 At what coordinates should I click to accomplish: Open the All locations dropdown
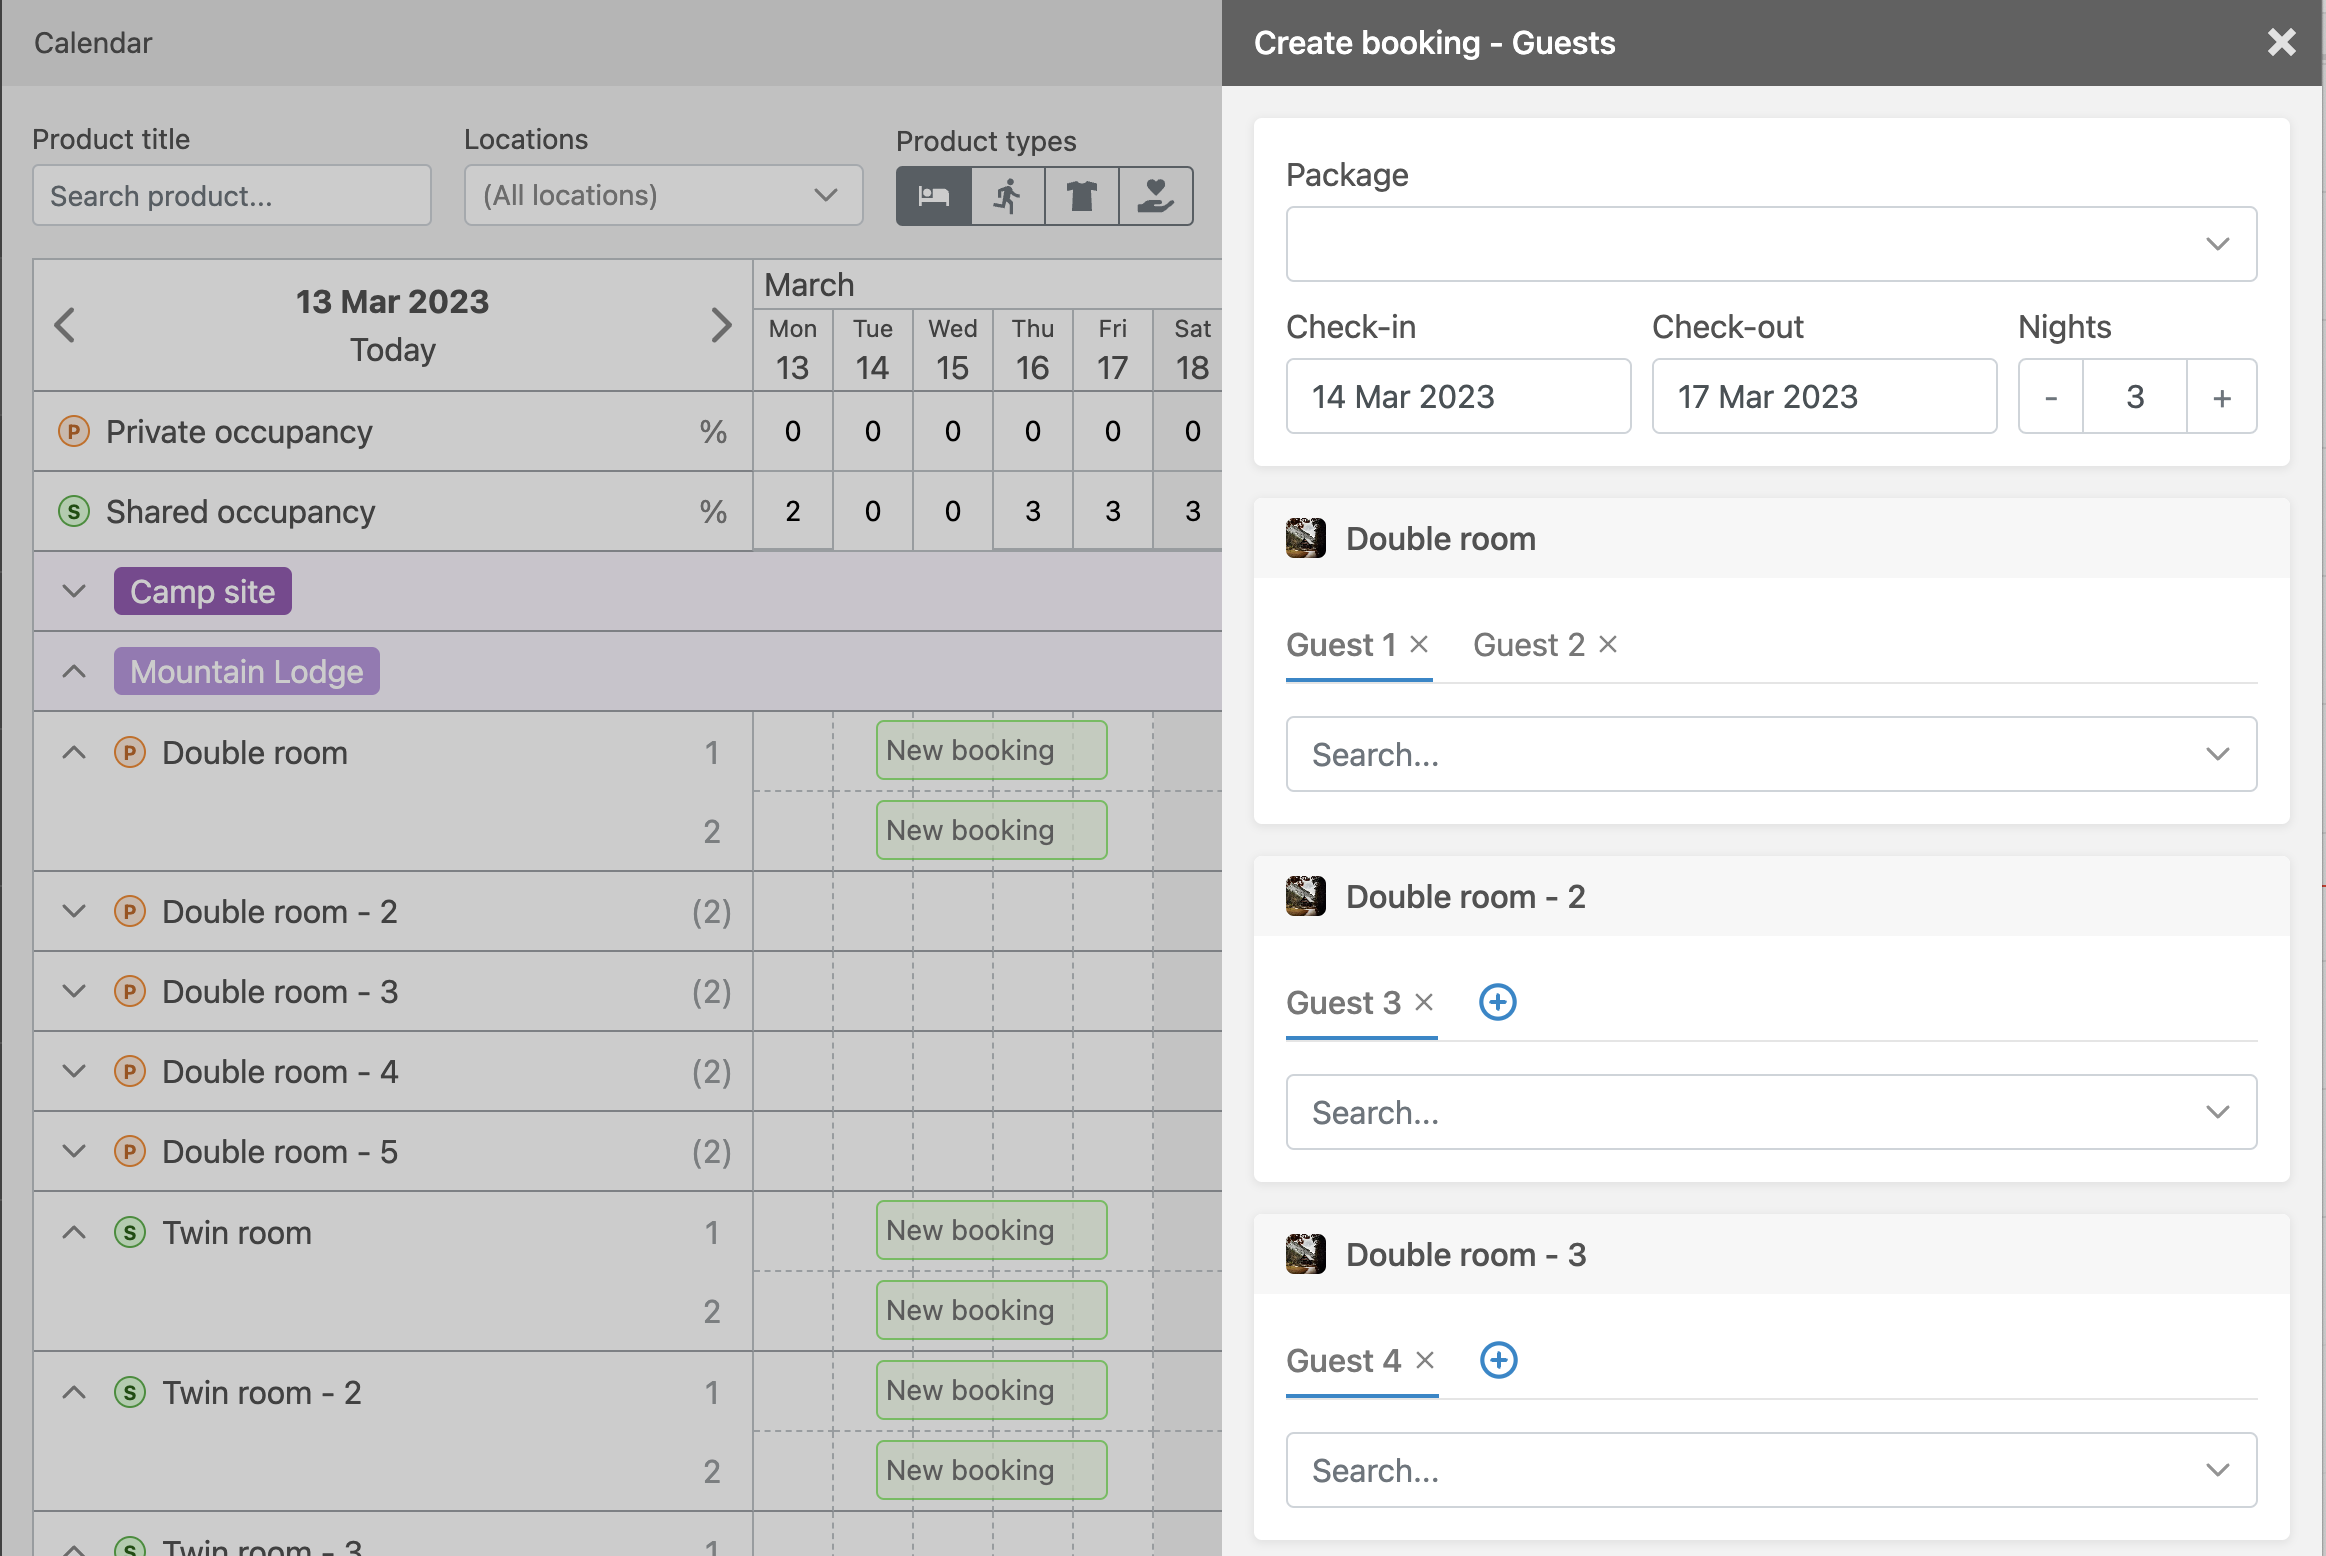[663, 195]
